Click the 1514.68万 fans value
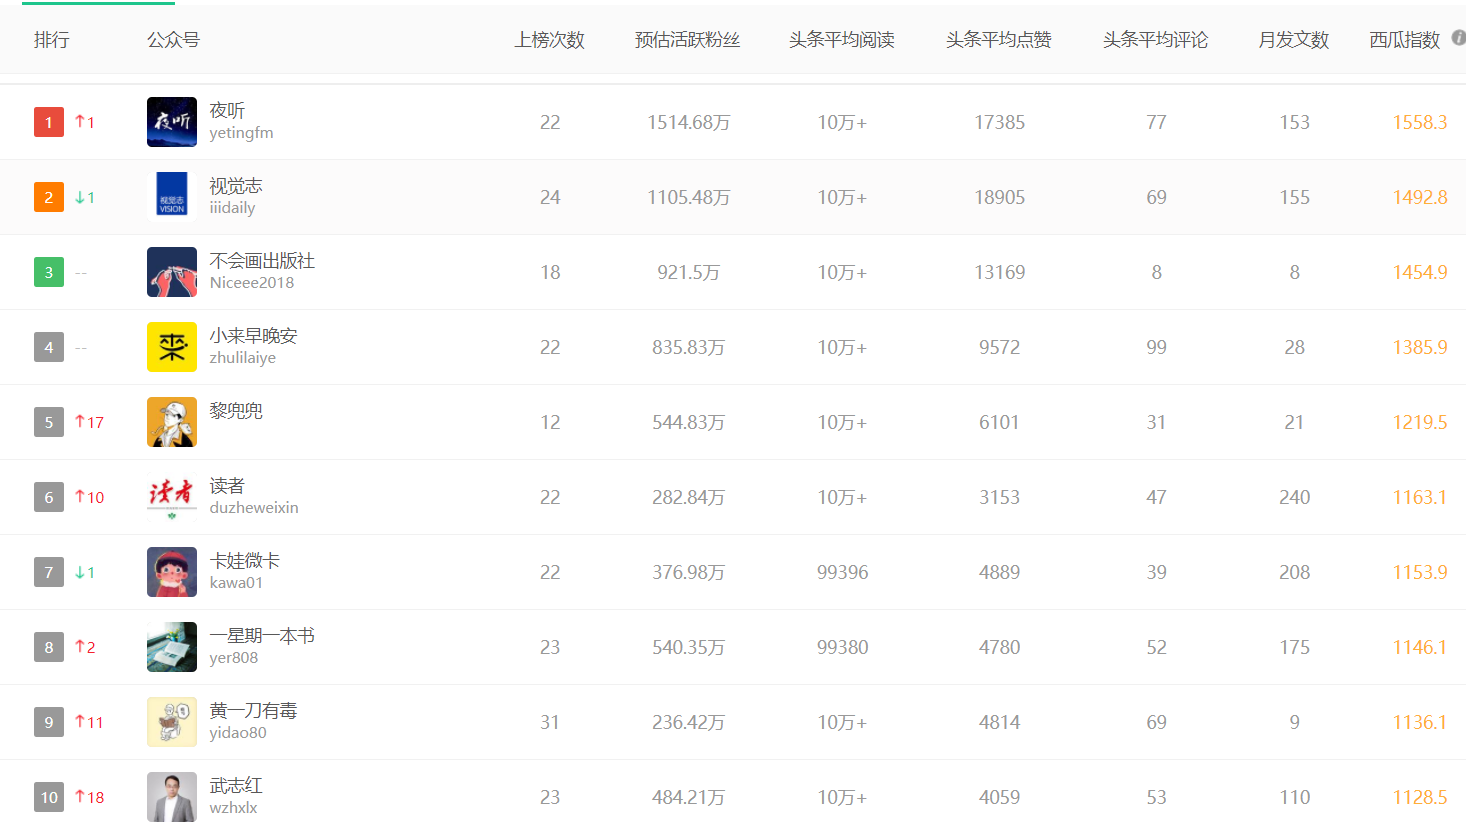Image resolution: width=1466 pixels, height=833 pixels. coord(688,122)
